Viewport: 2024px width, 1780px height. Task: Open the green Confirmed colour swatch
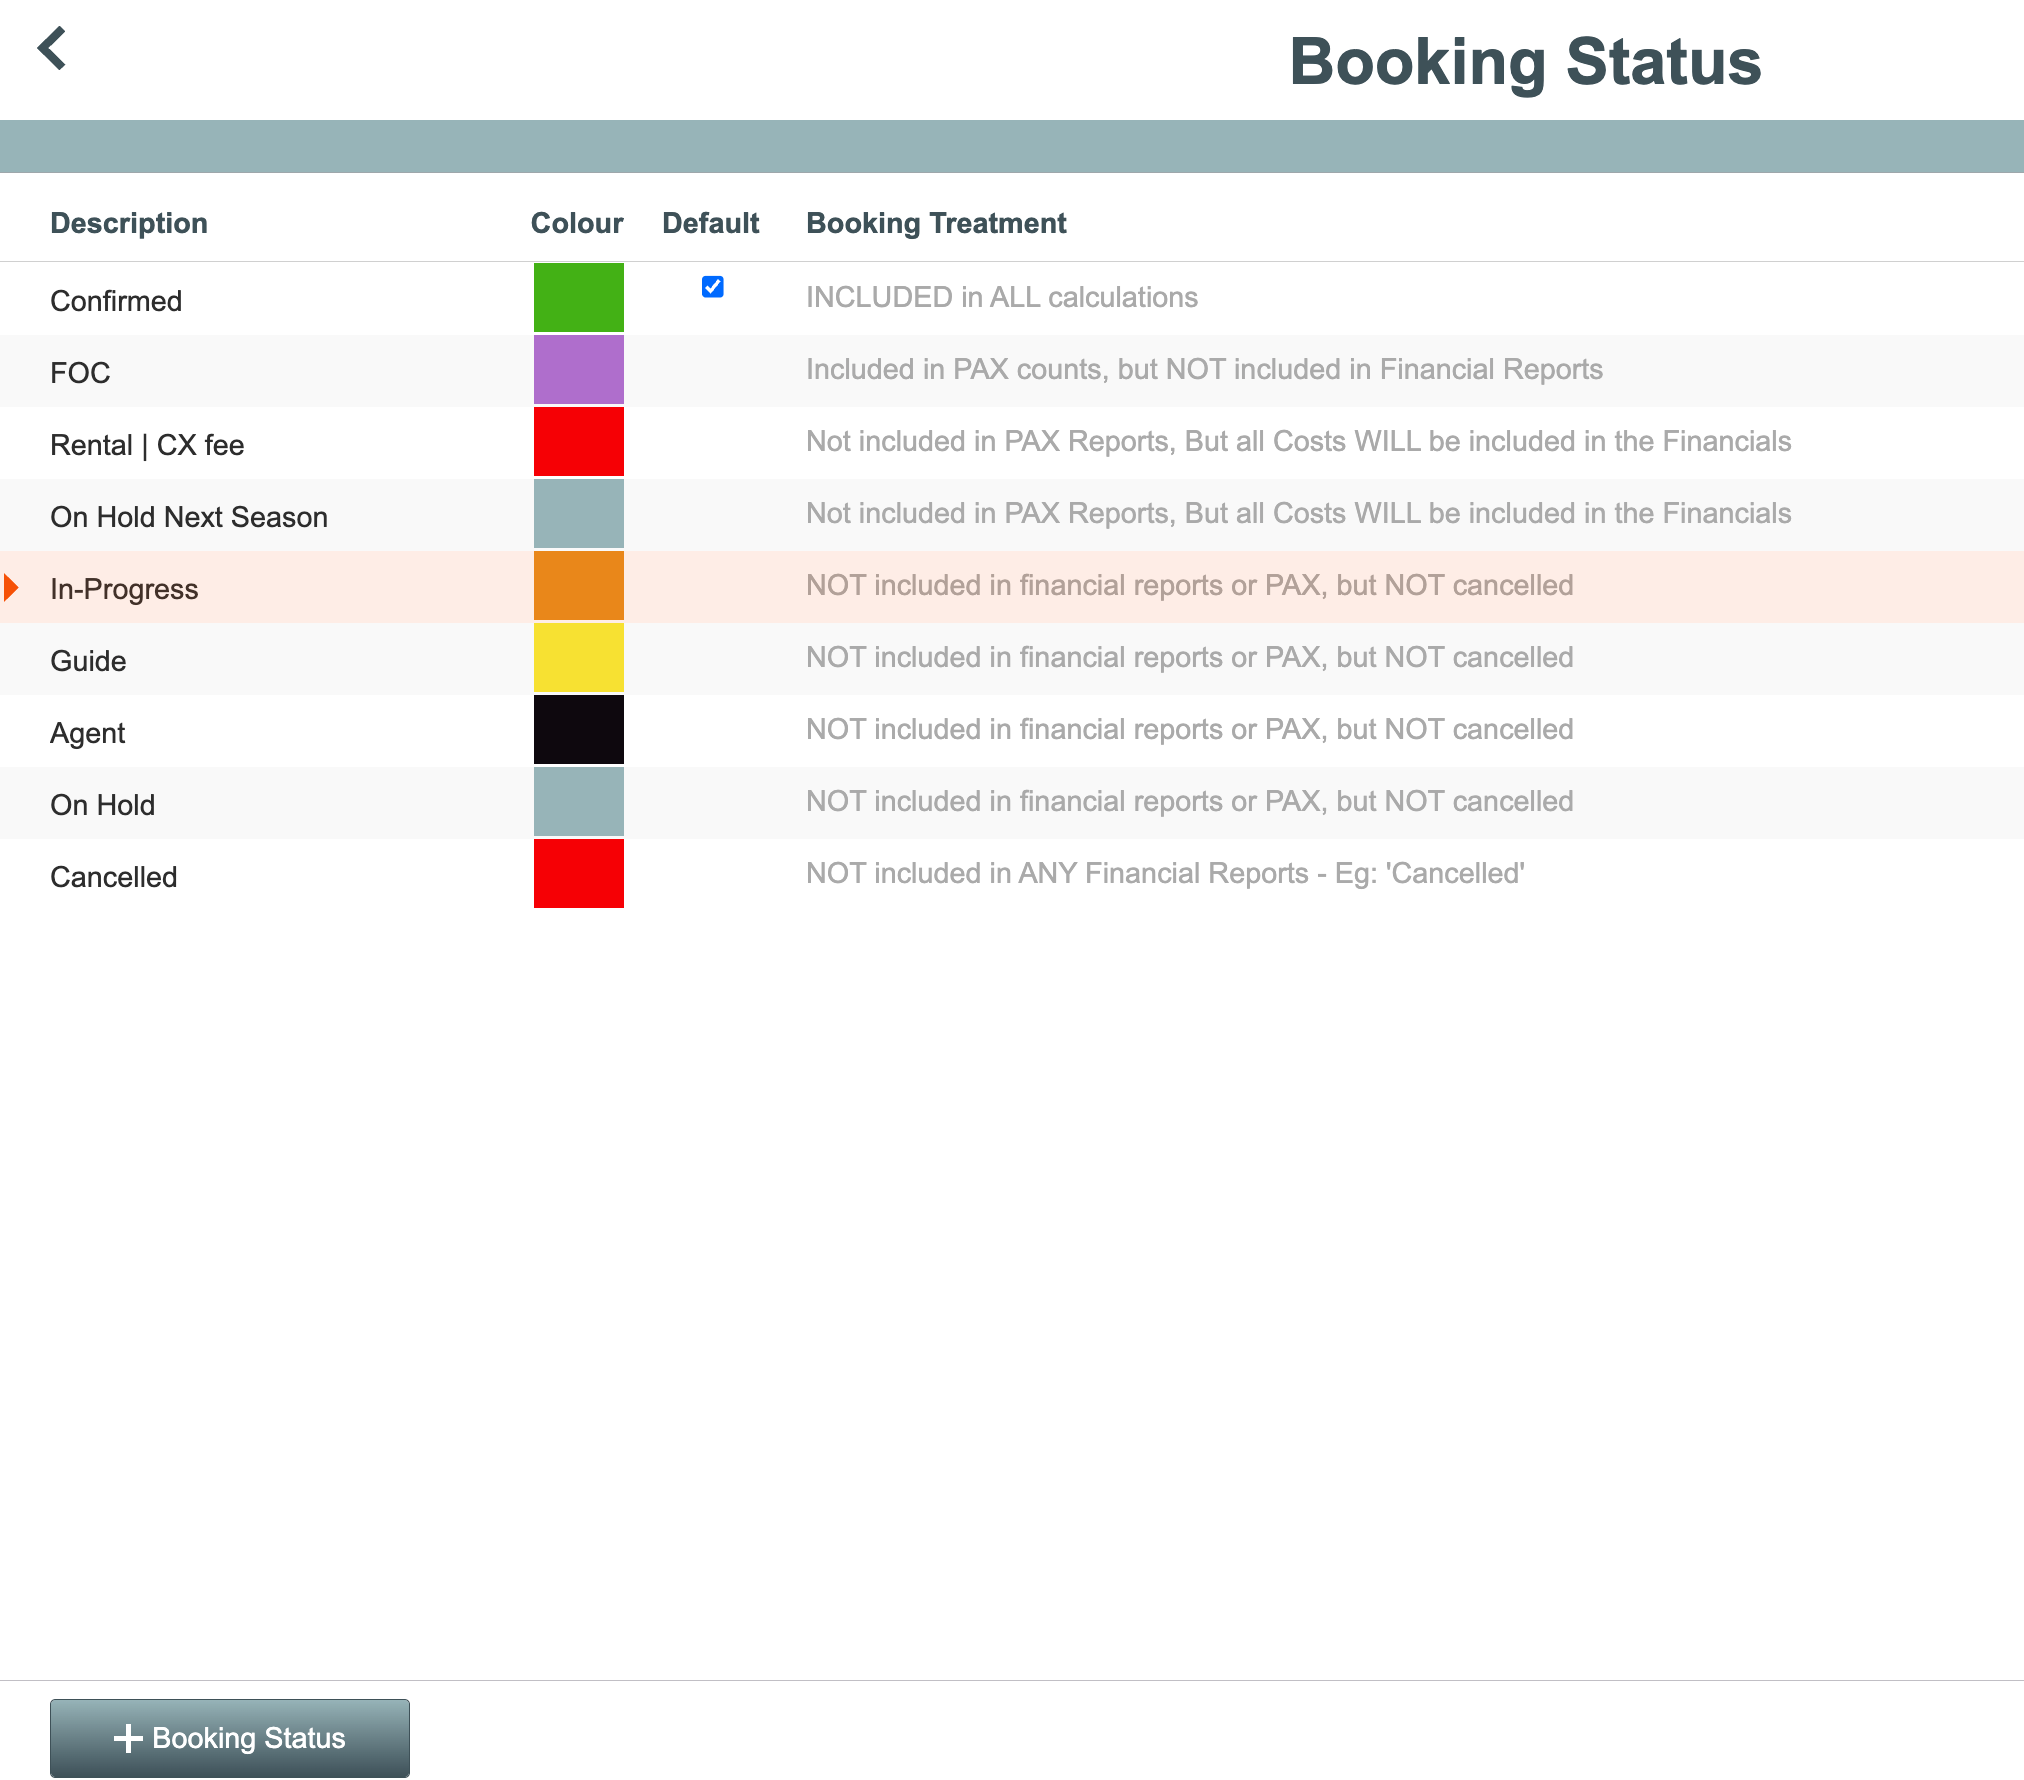pyautogui.click(x=578, y=298)
